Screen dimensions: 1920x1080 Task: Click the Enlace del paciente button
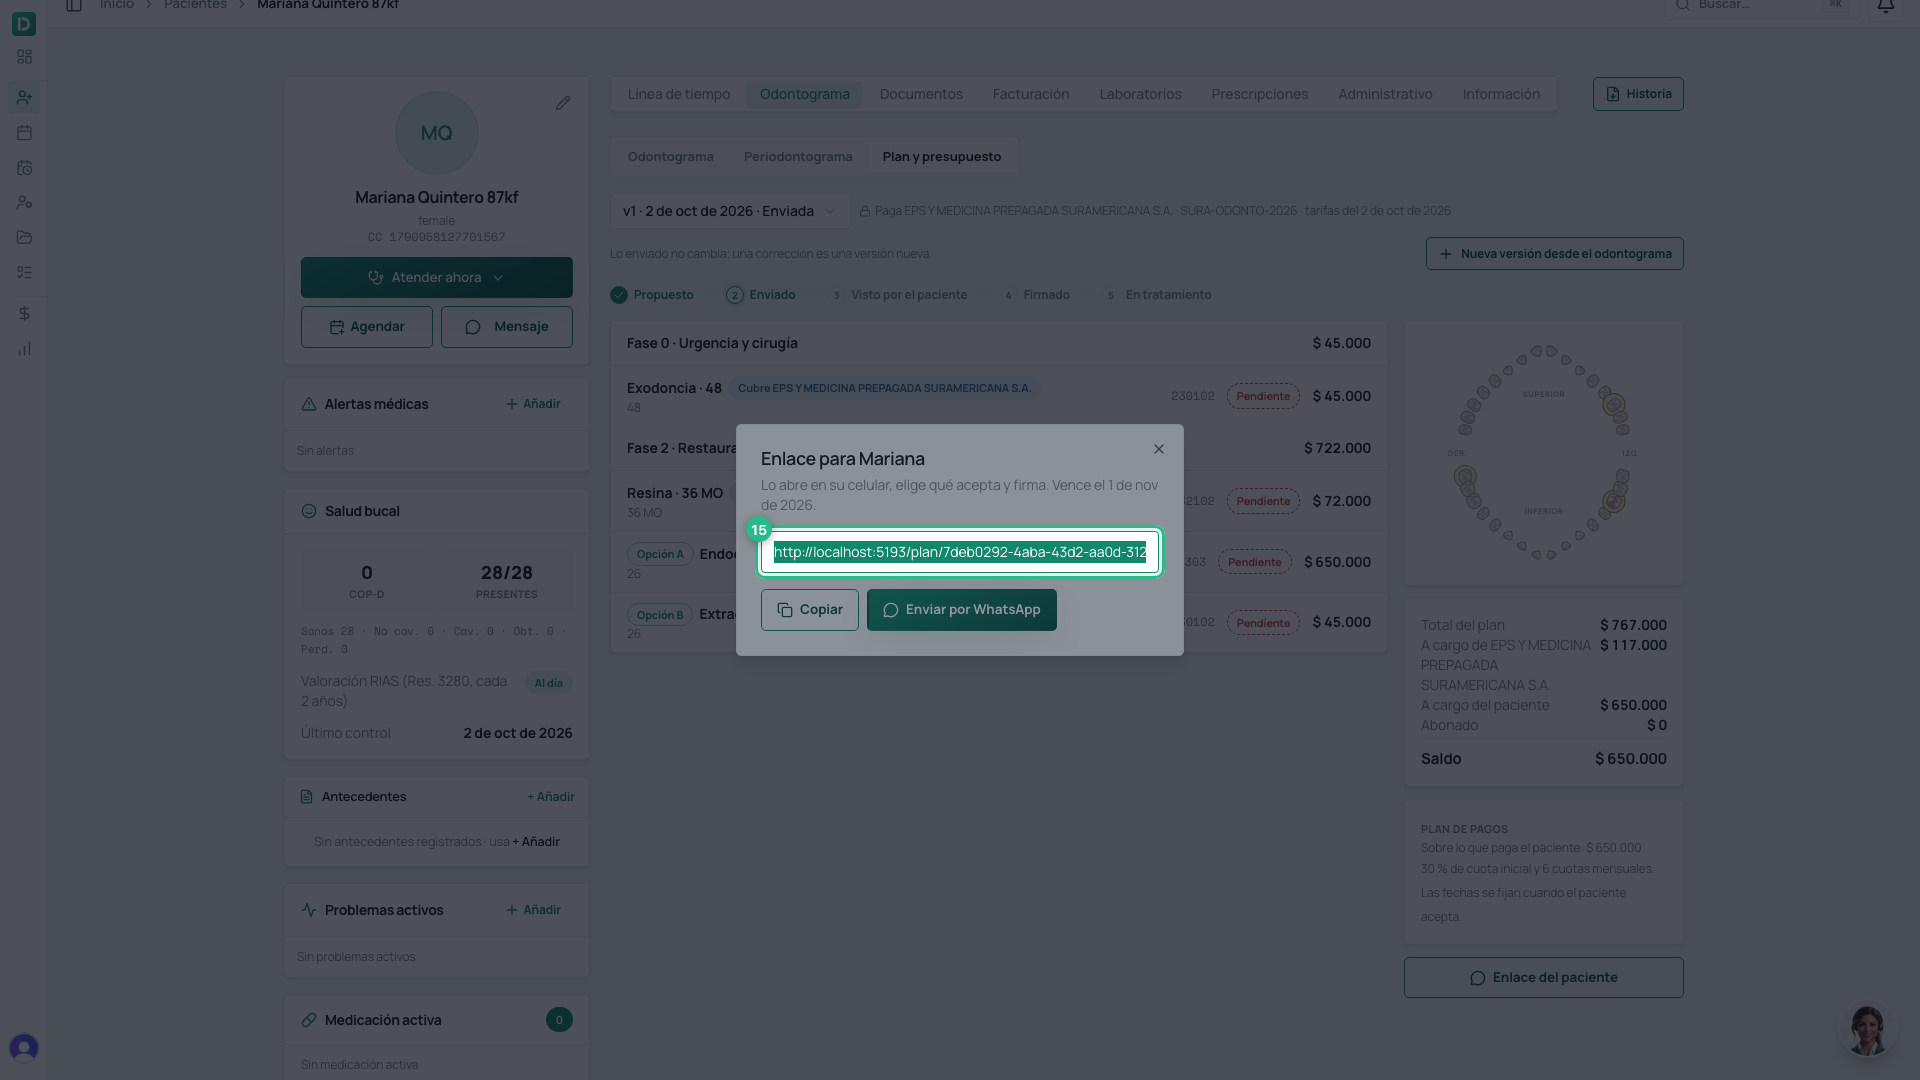tap(1543, 978)
